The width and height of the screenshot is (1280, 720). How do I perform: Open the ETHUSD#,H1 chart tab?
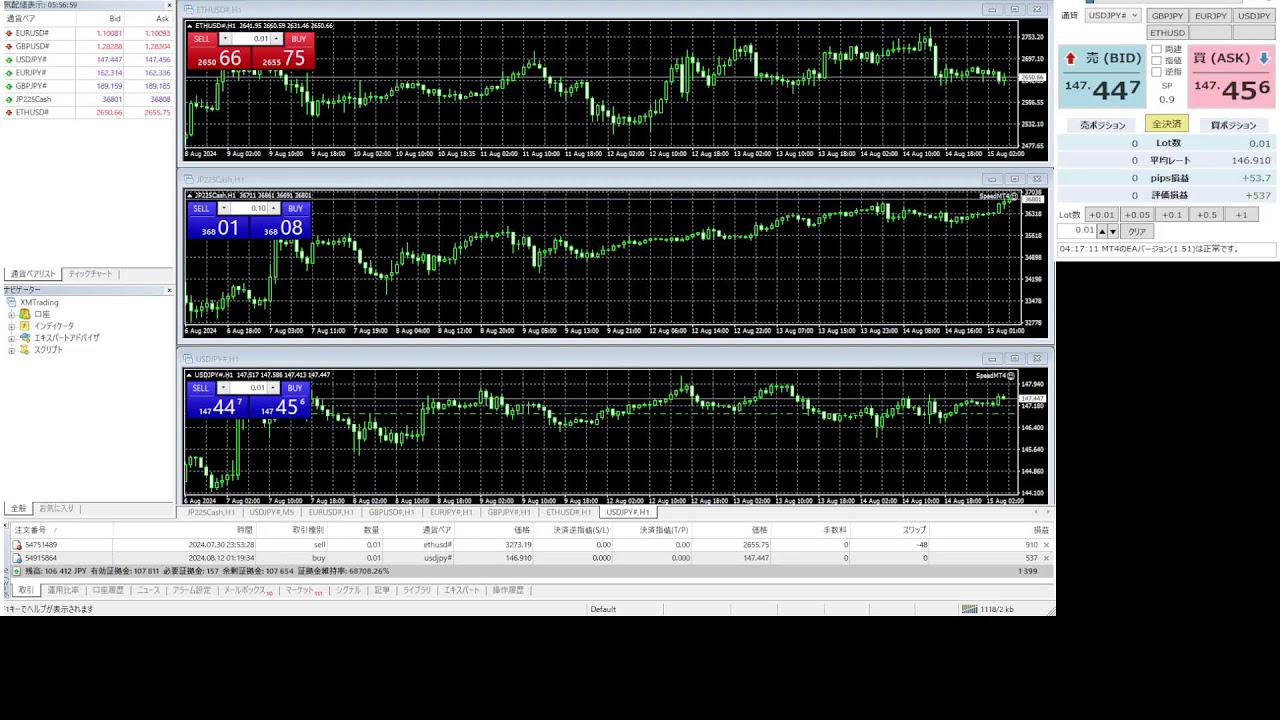click(x=568, y=512)
